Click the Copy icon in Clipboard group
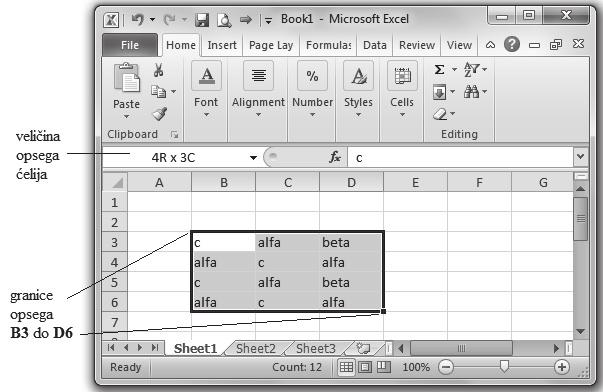Screen dimensions: 603x392 (158, 92)
